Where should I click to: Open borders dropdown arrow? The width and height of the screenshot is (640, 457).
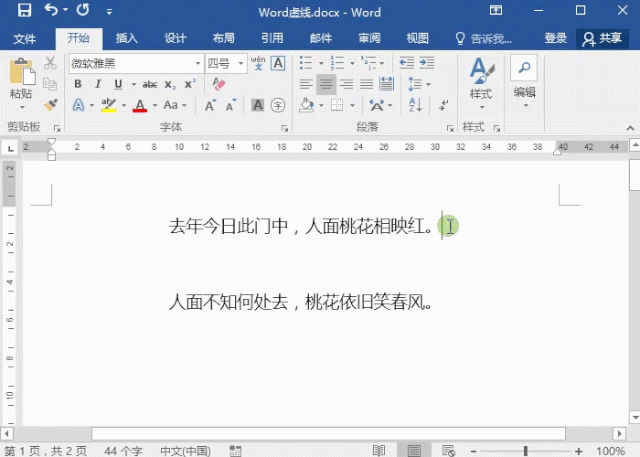pos(352,106)
